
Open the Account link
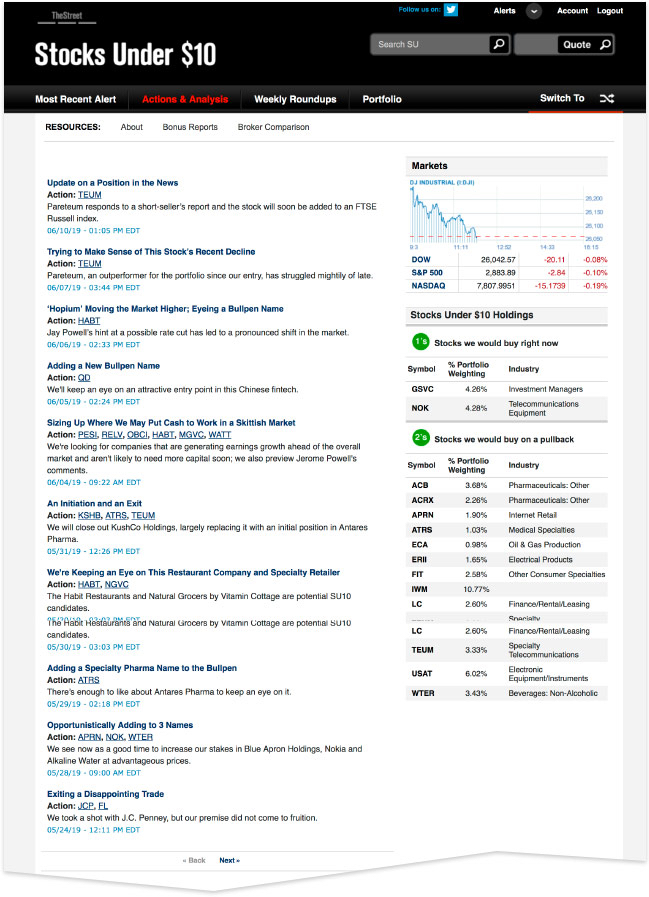[572, 11]
